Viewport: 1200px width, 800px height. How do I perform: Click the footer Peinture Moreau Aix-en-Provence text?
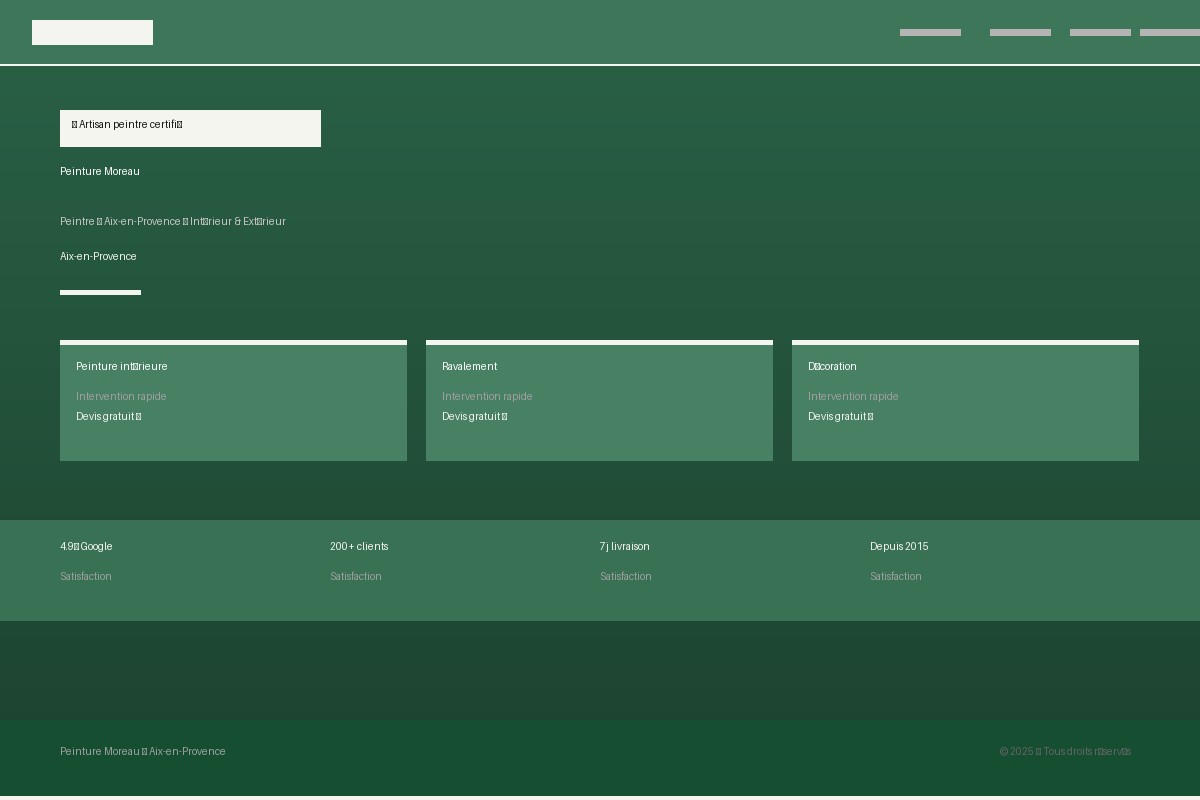tap(143, 752)
